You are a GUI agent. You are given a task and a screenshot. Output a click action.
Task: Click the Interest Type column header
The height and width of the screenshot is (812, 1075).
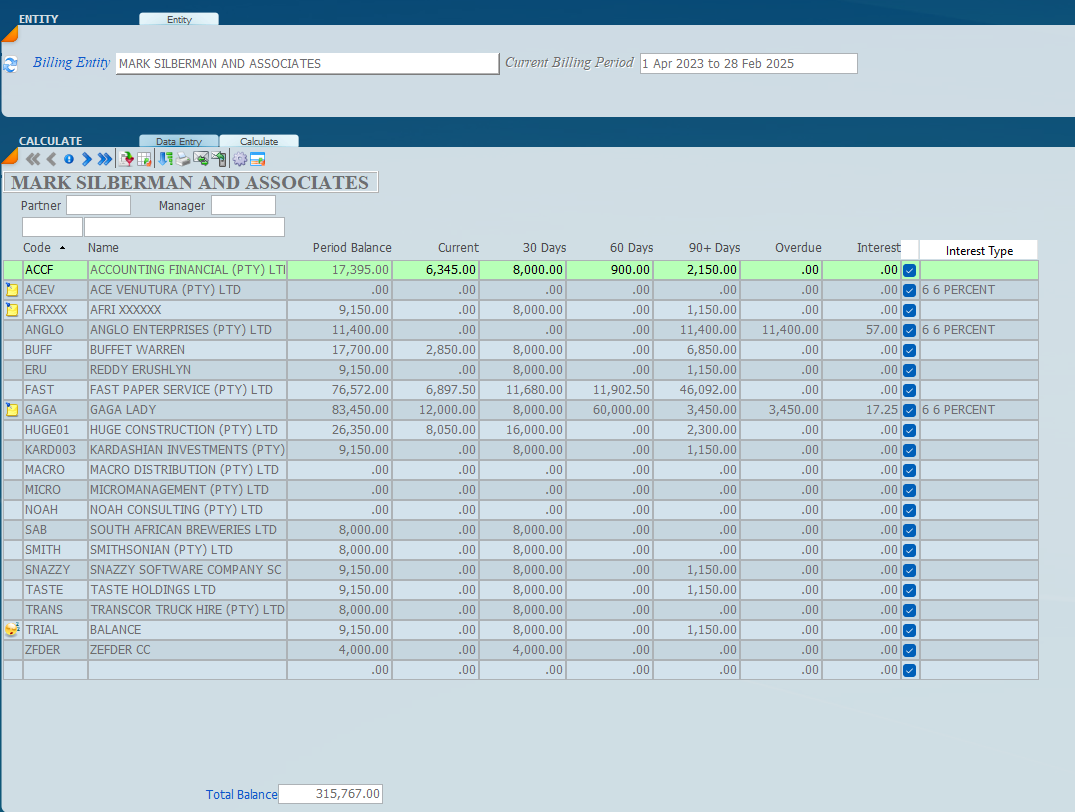click(x=978, y=251)
